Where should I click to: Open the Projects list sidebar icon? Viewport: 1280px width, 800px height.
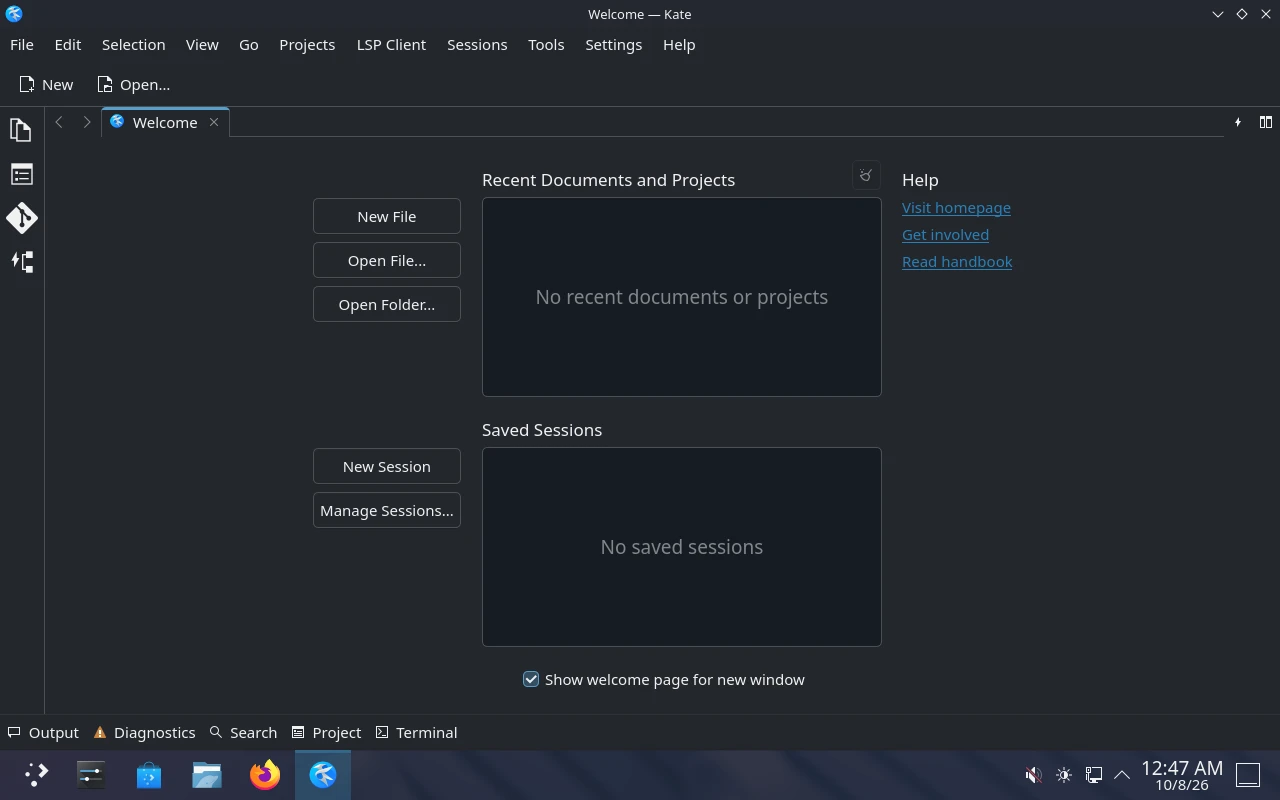pos(21,174)
